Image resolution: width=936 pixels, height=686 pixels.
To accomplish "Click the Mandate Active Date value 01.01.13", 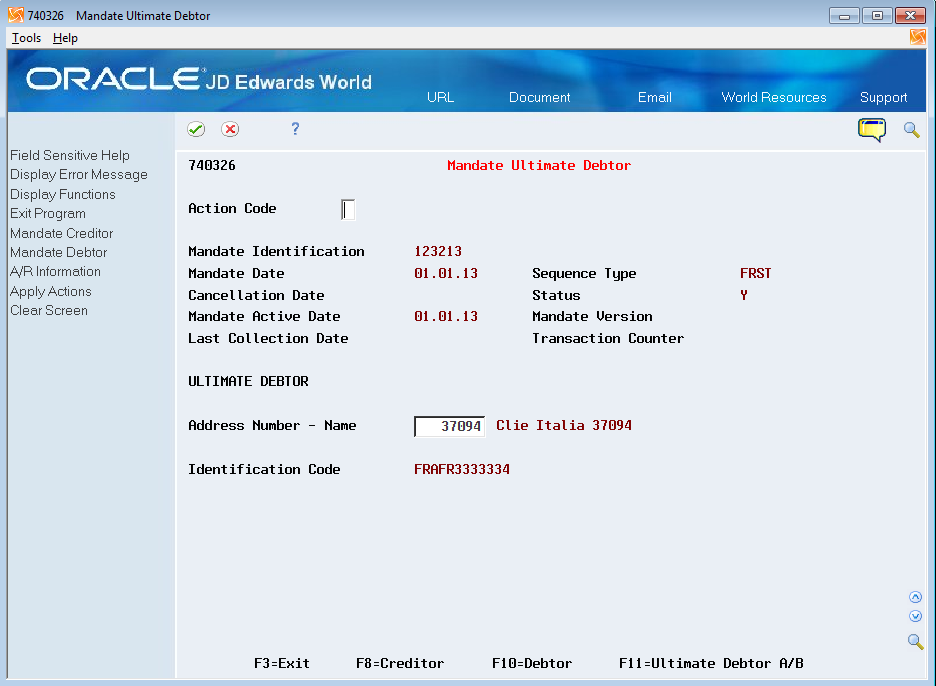I will point(446,316).
